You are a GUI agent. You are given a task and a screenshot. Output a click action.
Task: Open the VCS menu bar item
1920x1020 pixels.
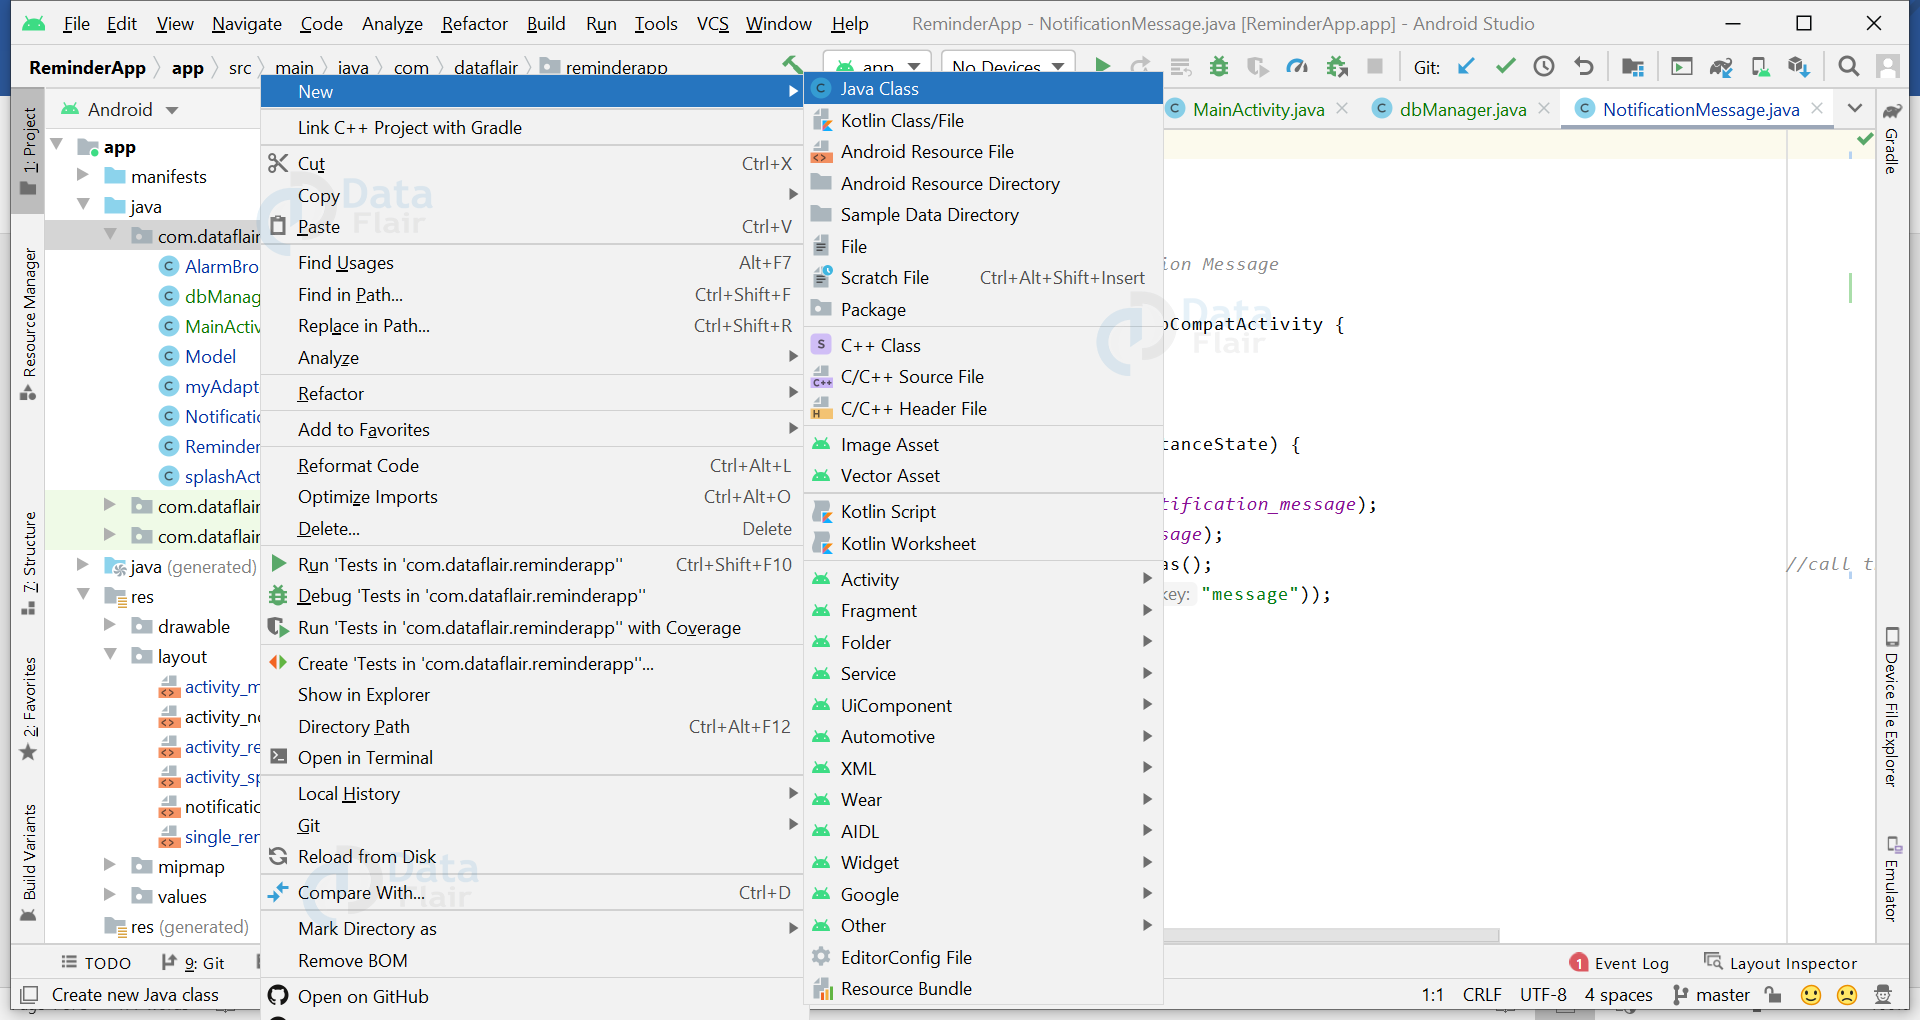(x=712, y=23)
